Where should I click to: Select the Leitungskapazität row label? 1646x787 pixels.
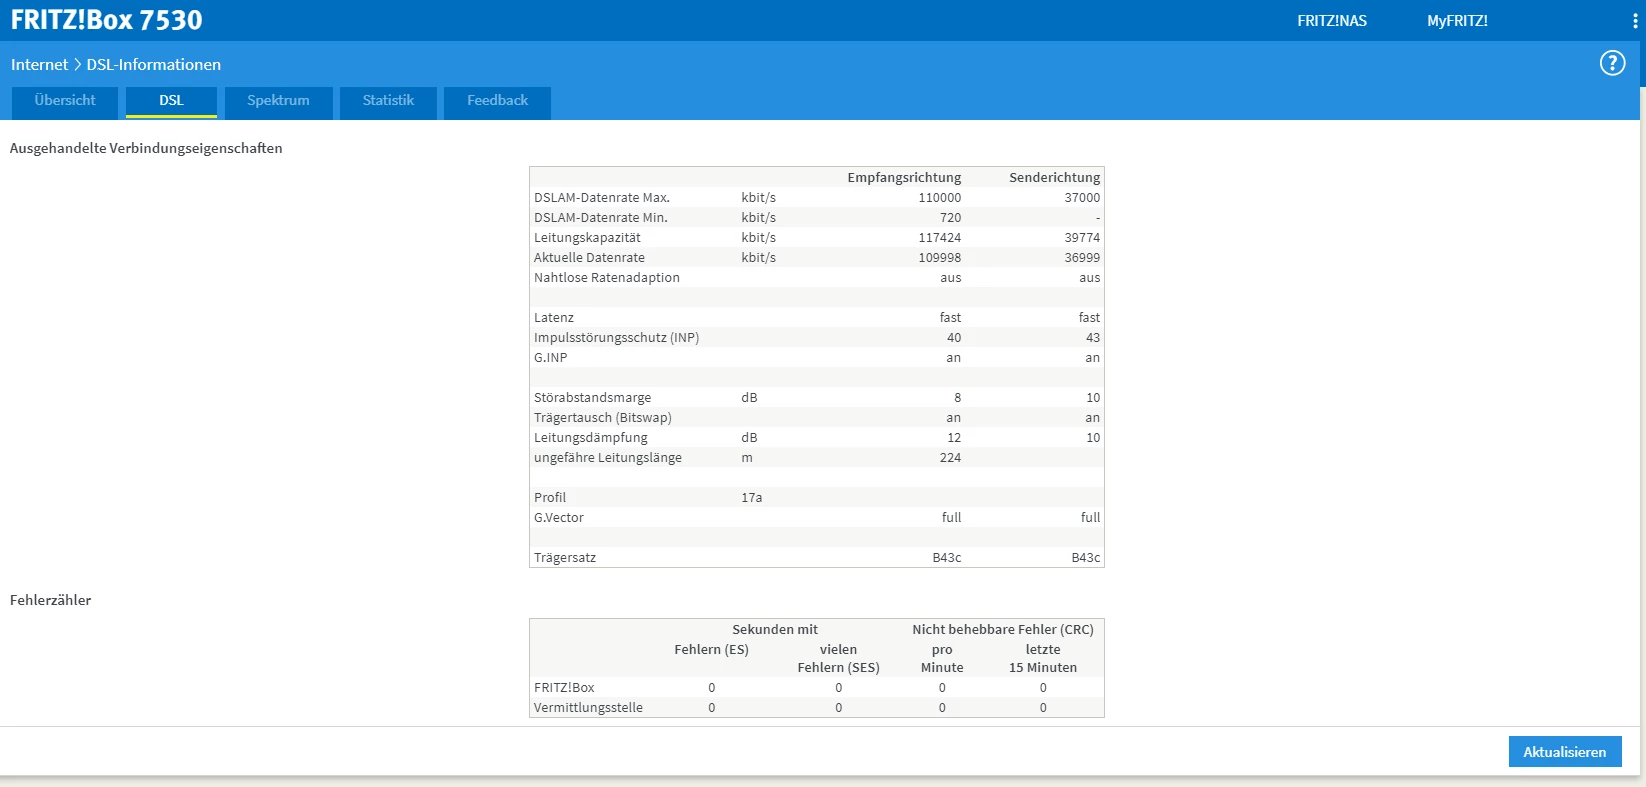pyautogui.click(x=587, y=238)
